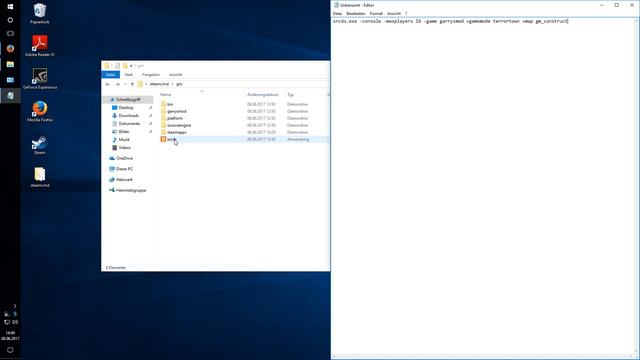This screenshot has width=640, height=360.
Task: Sort files by Typ column header
Action: point(290,95)
